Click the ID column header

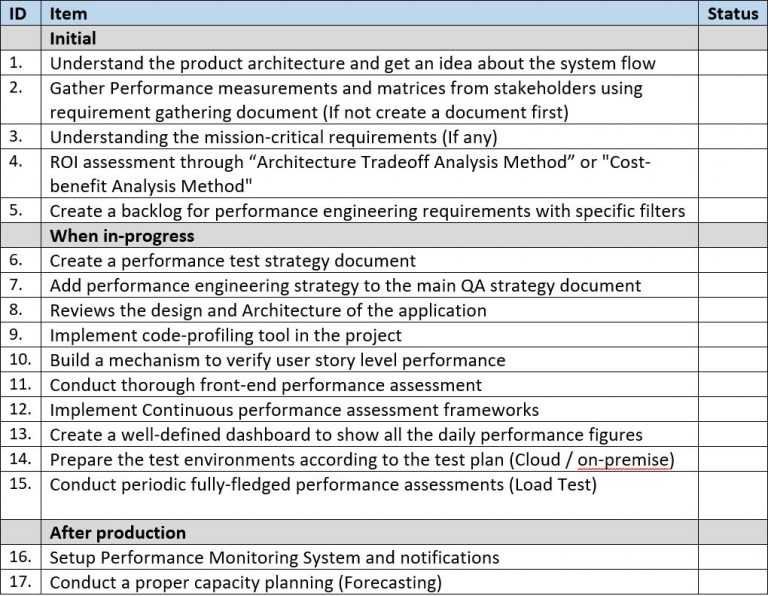(x=16, y=14)
